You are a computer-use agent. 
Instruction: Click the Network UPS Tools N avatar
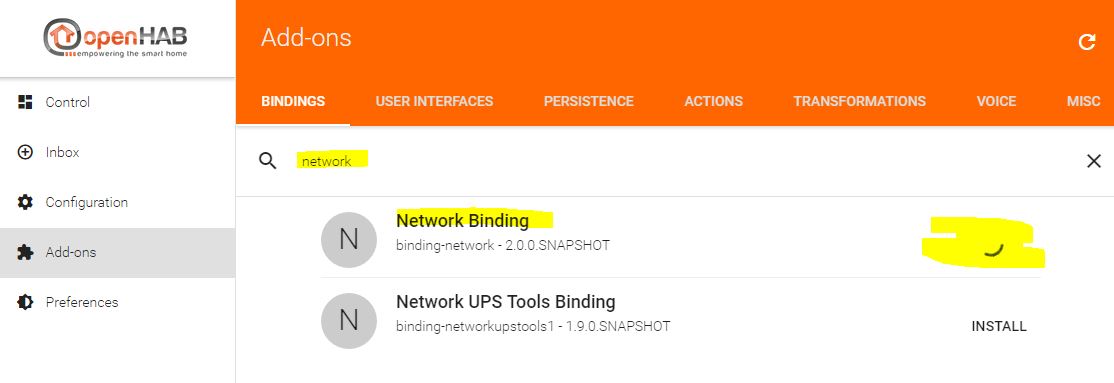tap(348, 320)
